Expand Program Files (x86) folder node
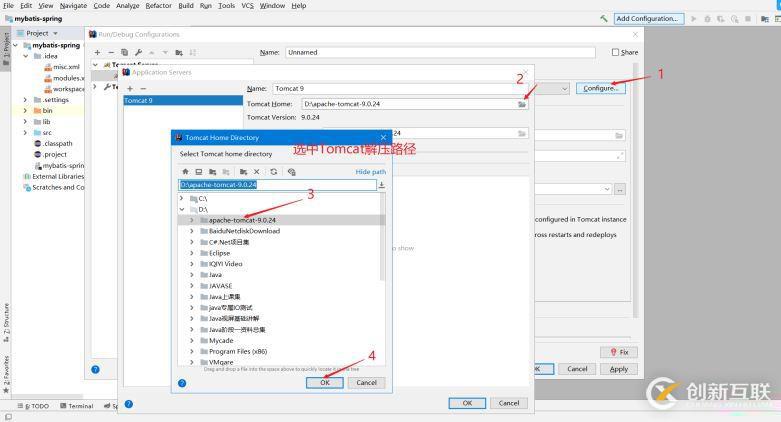The height and width of the screenshot is (422, 781). tap(192, 352)
